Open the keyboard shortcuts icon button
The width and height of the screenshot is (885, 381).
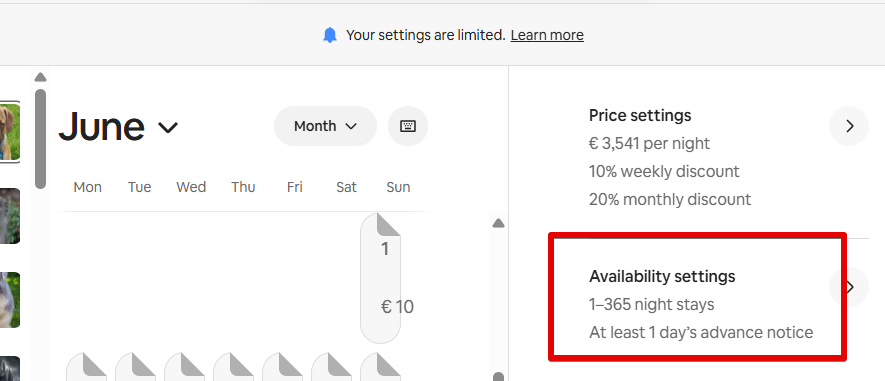click(x=408, y=126)
